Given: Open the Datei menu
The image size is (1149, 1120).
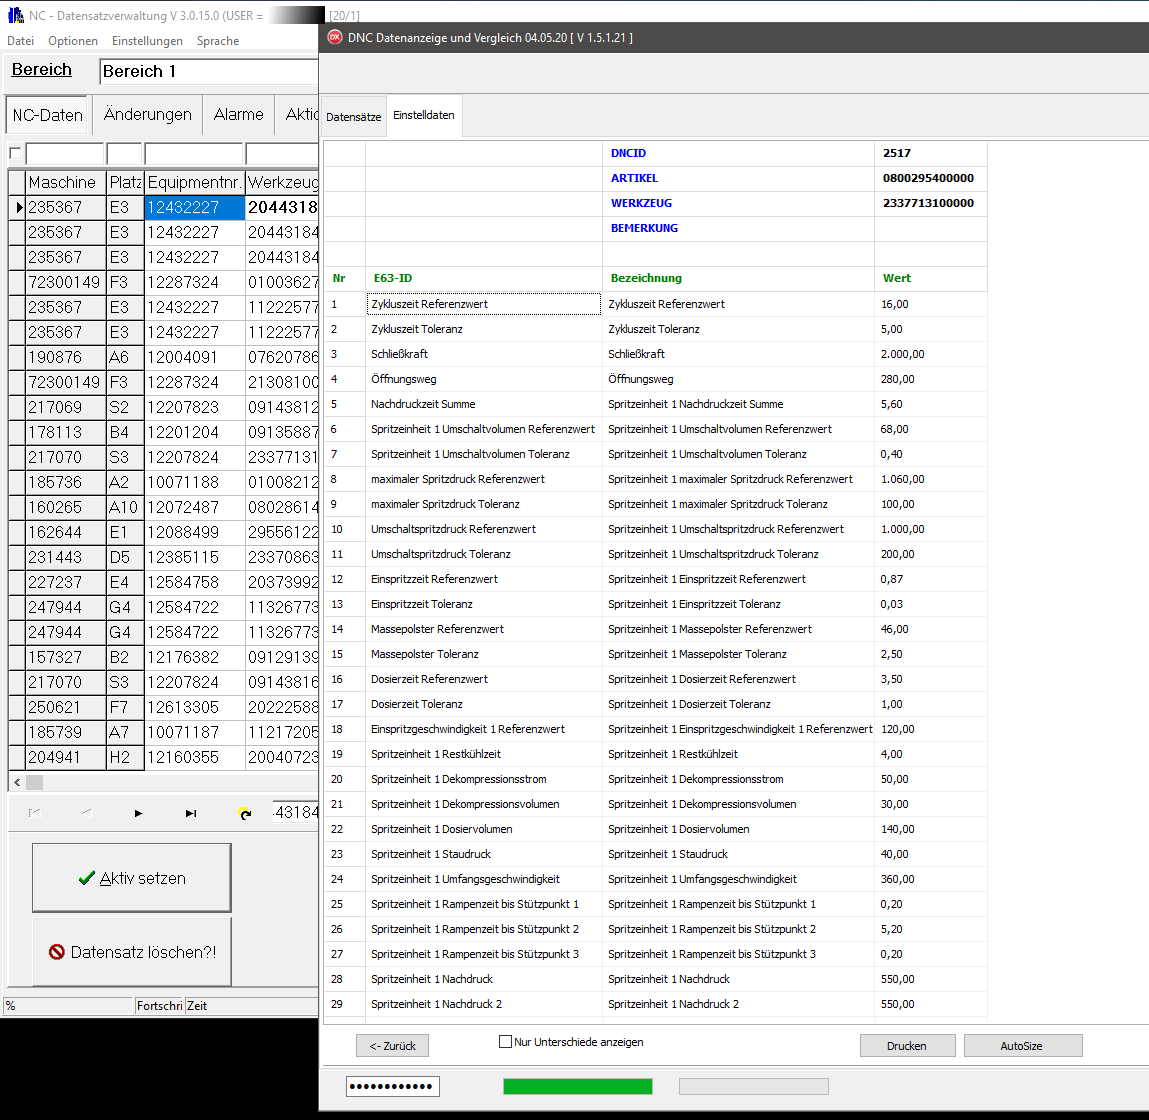Looking at the screenshot, I should coord(21,41).
